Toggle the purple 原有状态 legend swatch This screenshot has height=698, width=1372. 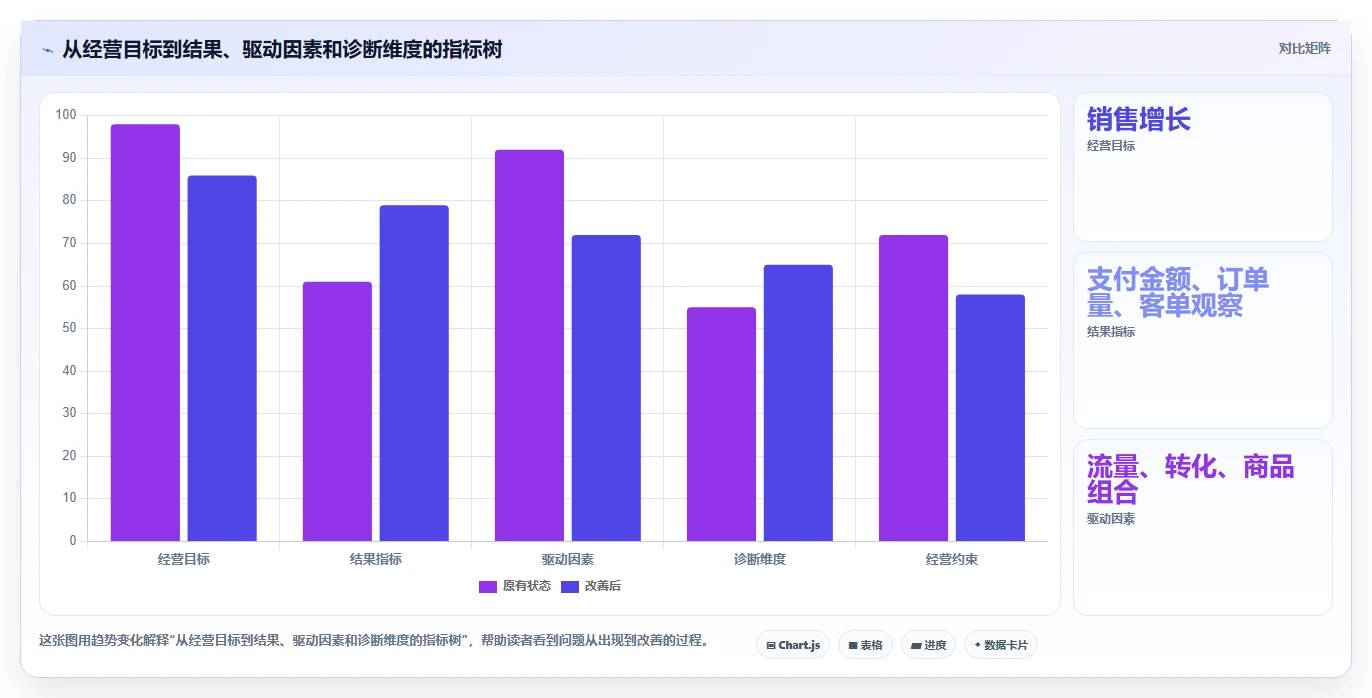(488, 586)
